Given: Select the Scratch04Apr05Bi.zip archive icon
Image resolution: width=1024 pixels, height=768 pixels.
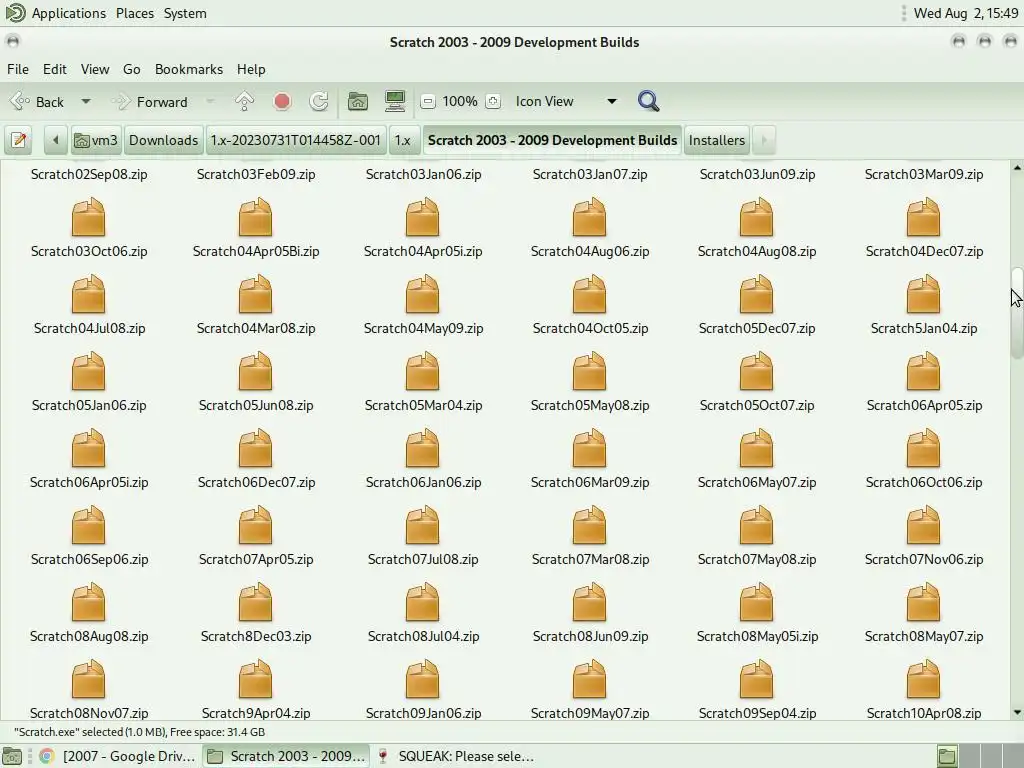Looking at the screenshot, I should point(255,217).
